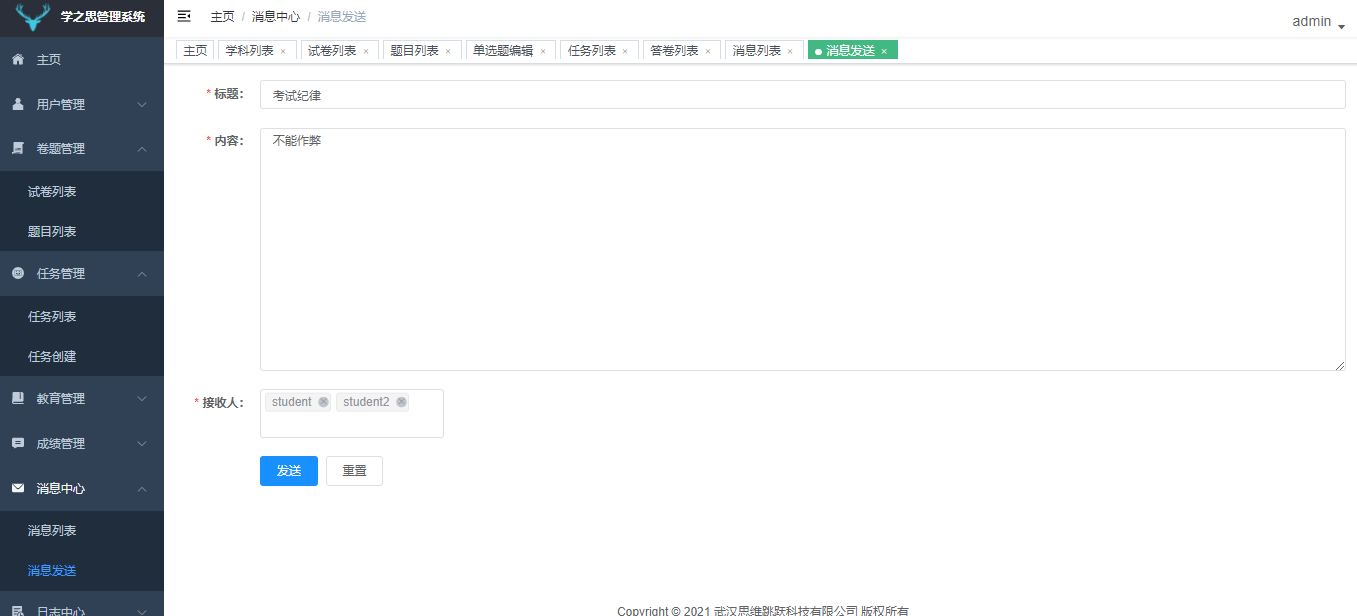Collapse the 卷题管理 menu chevron

(142, 148)
